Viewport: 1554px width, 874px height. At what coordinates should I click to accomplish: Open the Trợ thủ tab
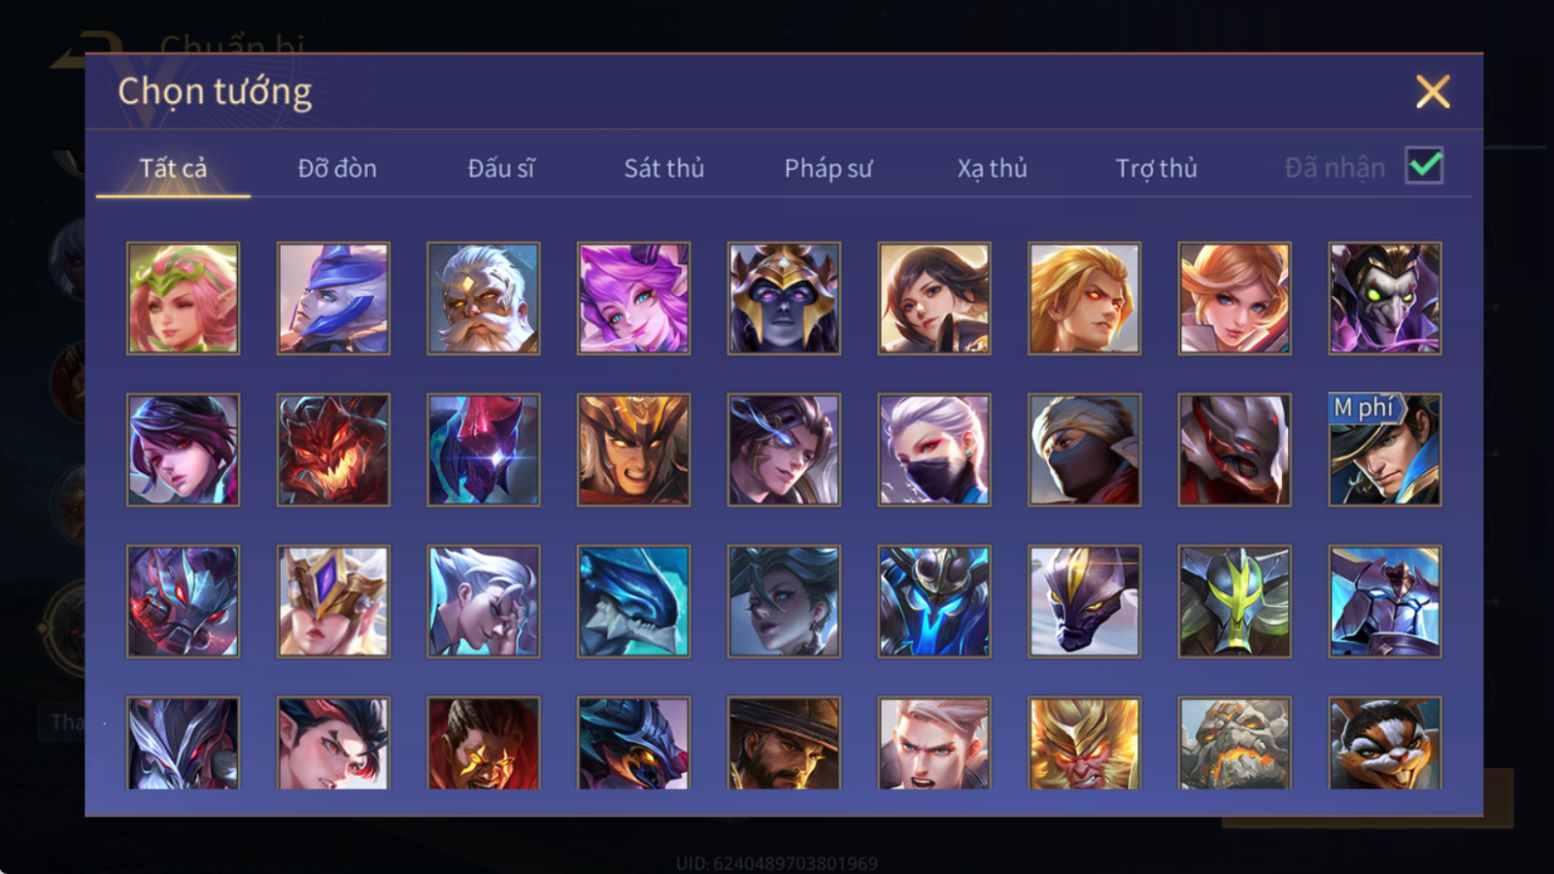1156,168
